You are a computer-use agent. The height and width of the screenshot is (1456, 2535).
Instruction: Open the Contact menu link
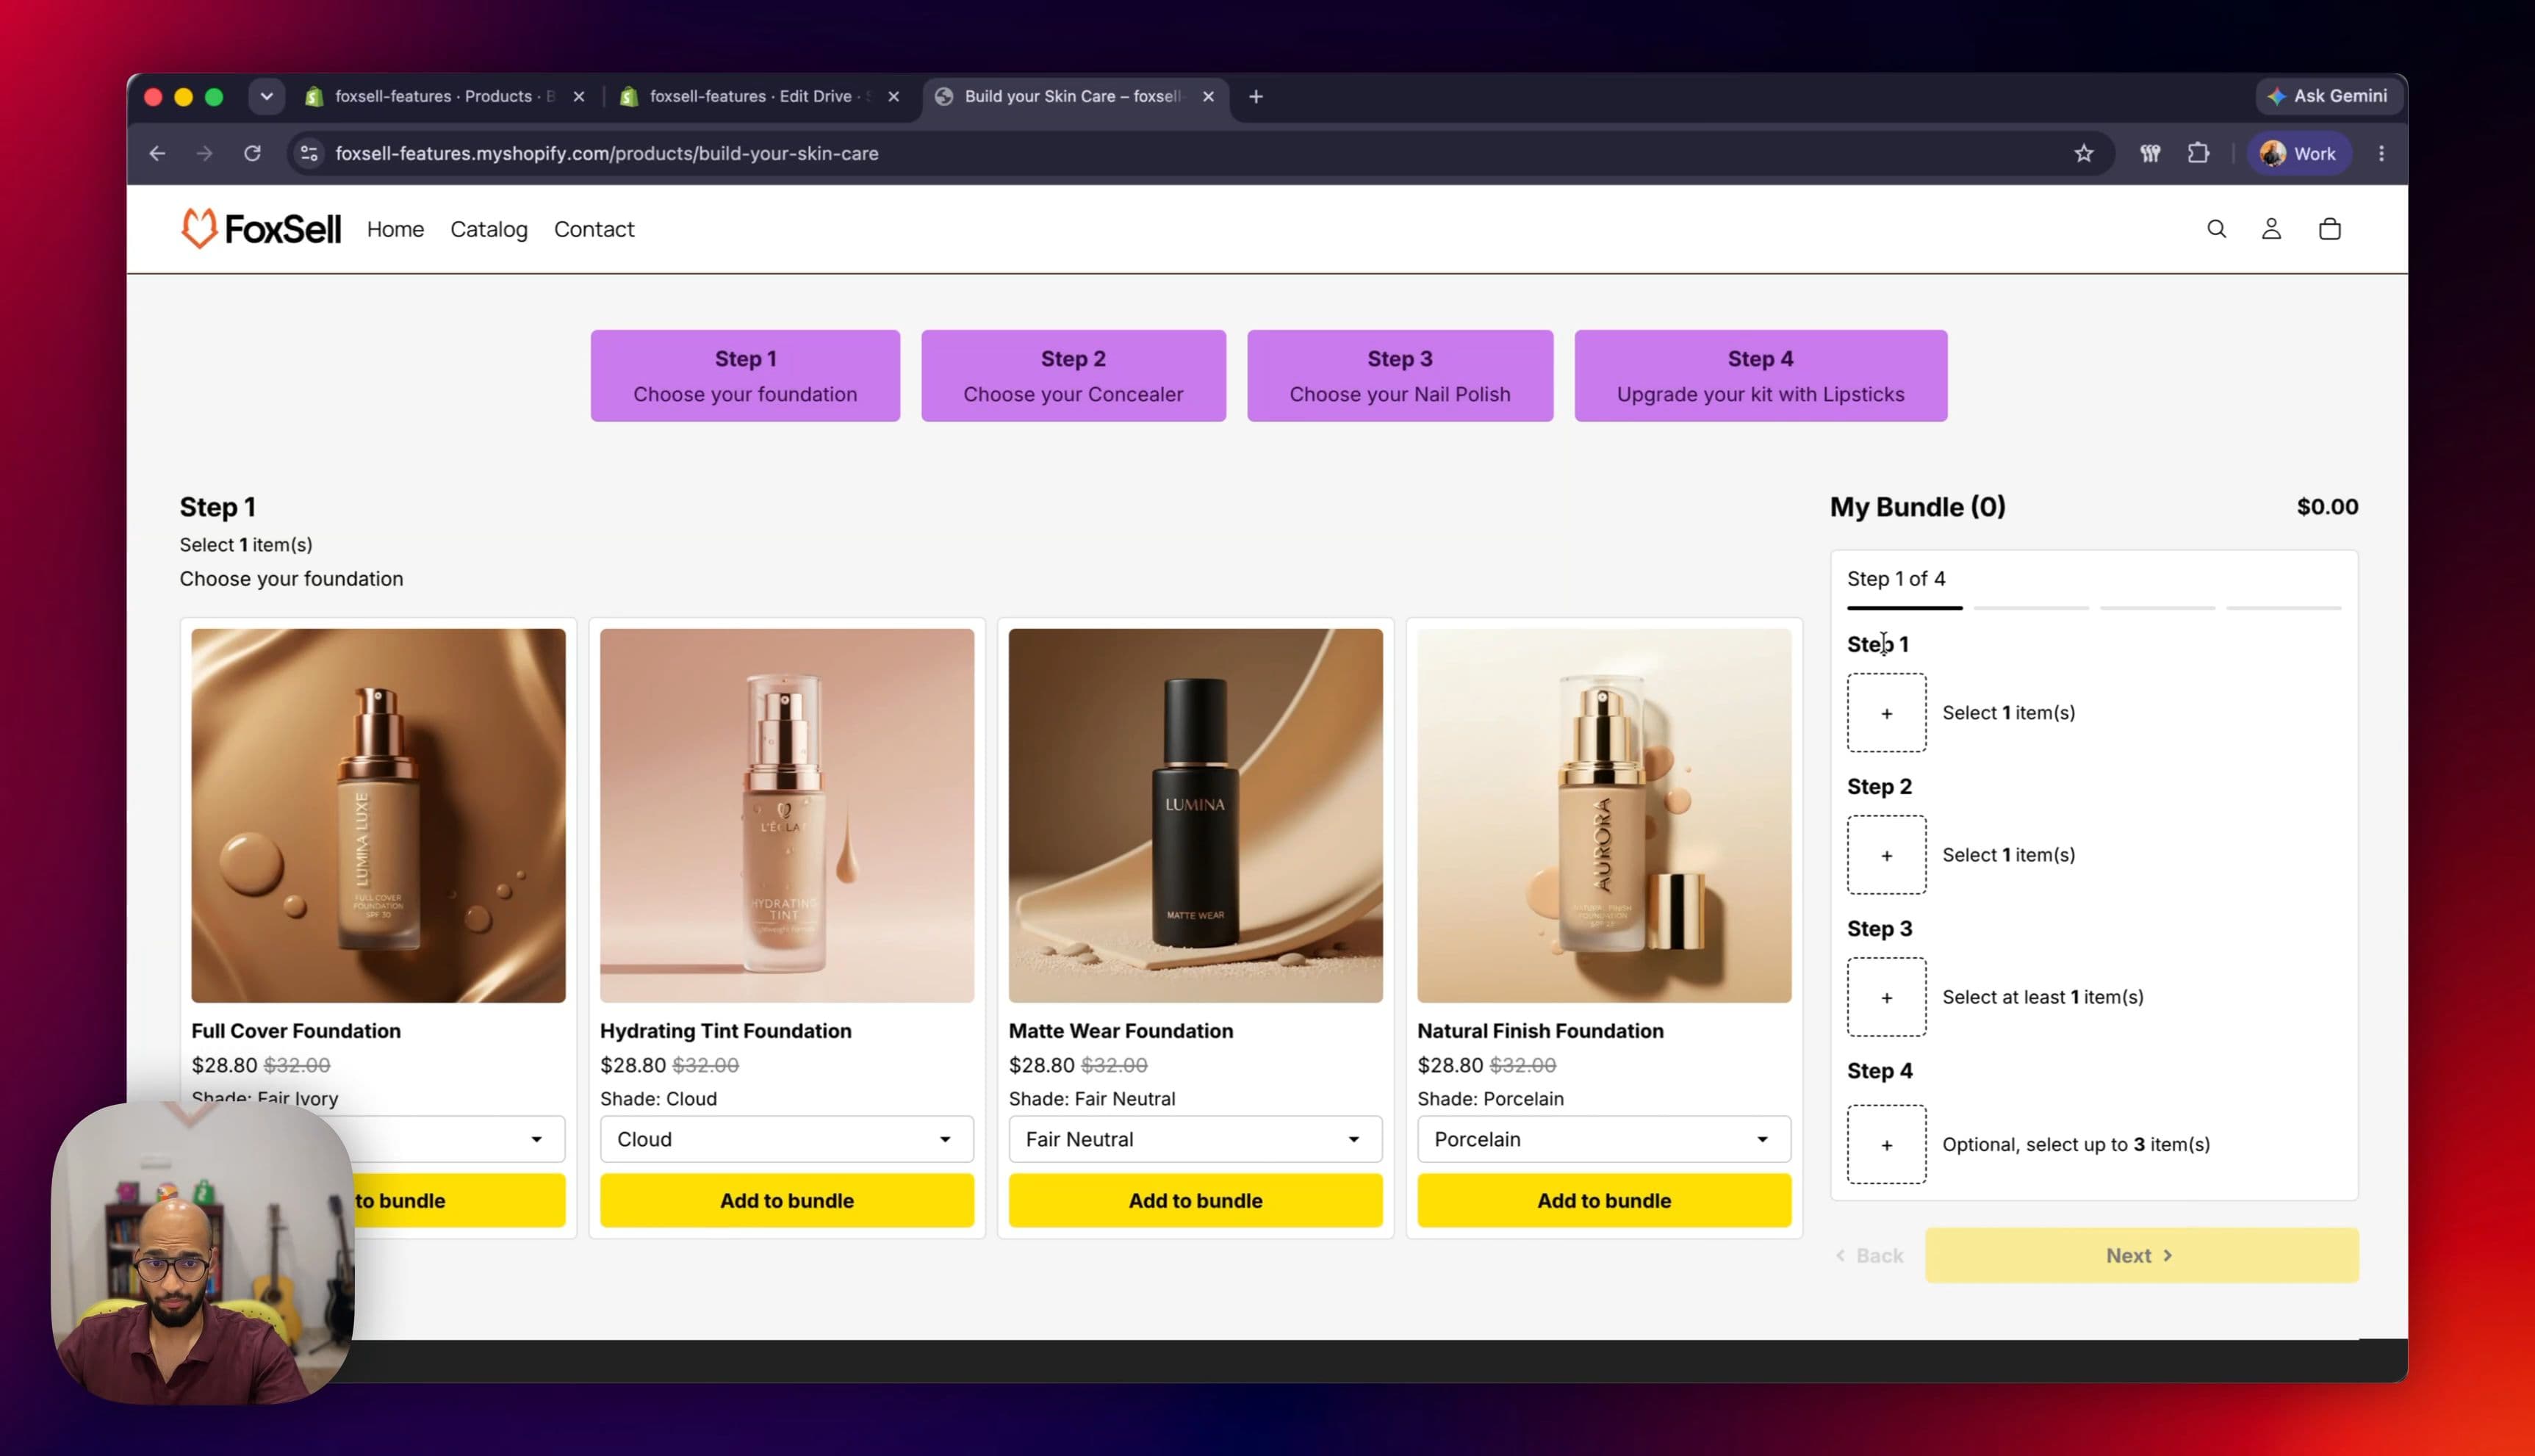(594, 229)
